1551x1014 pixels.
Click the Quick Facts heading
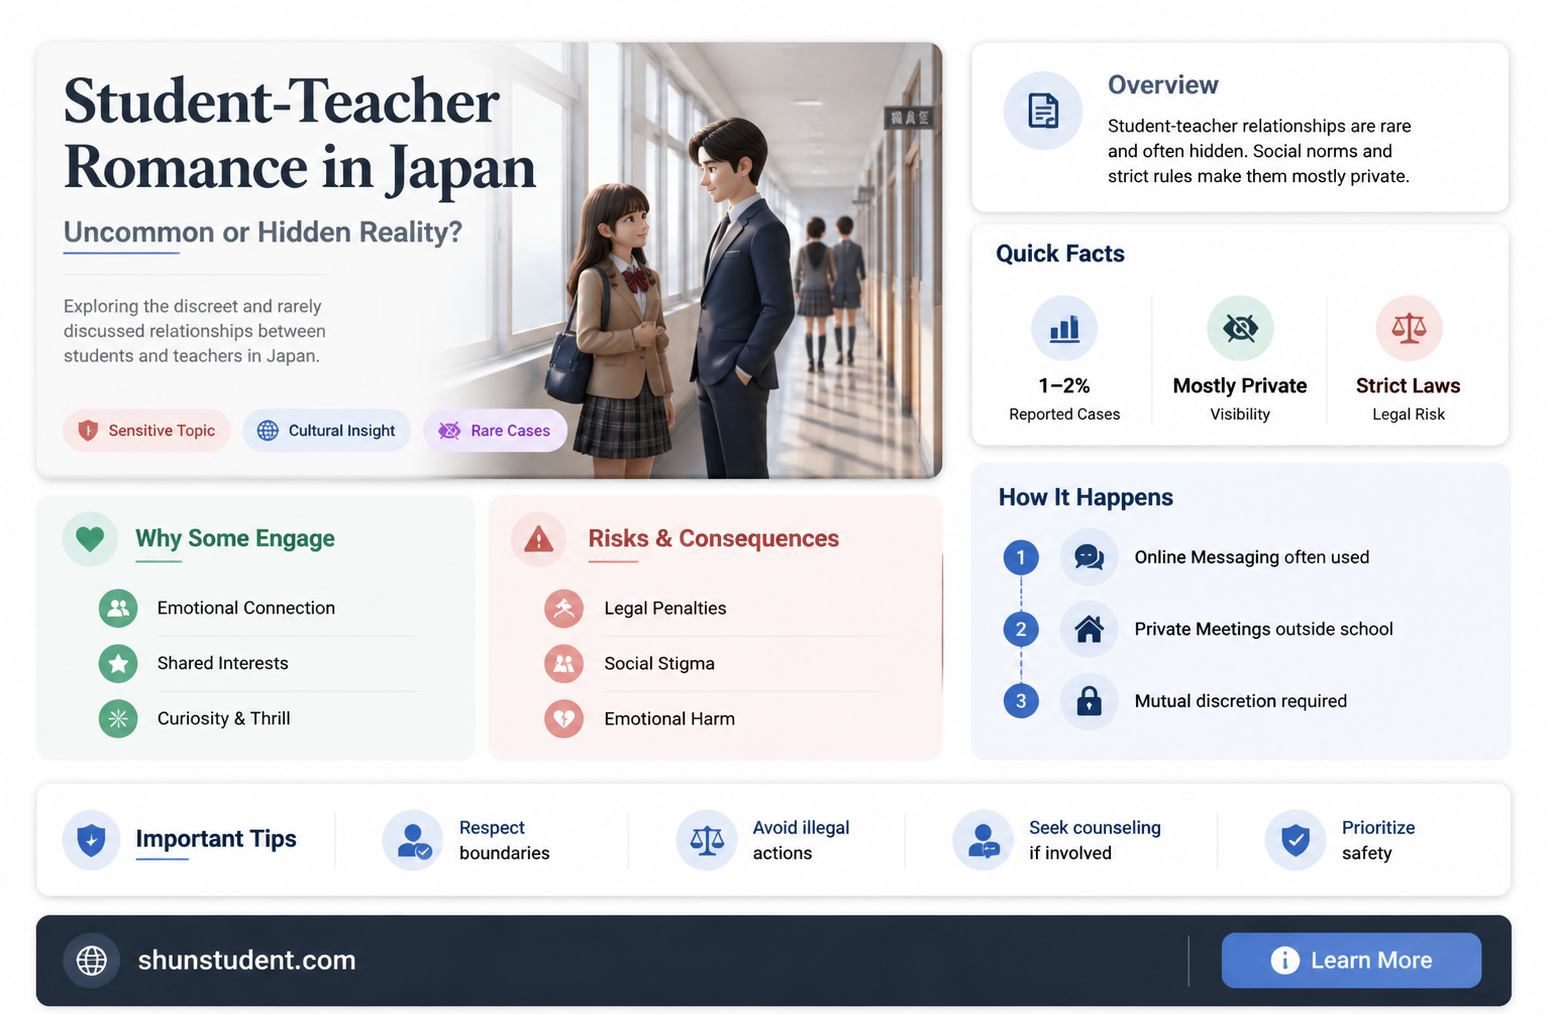coord(1060,254)
